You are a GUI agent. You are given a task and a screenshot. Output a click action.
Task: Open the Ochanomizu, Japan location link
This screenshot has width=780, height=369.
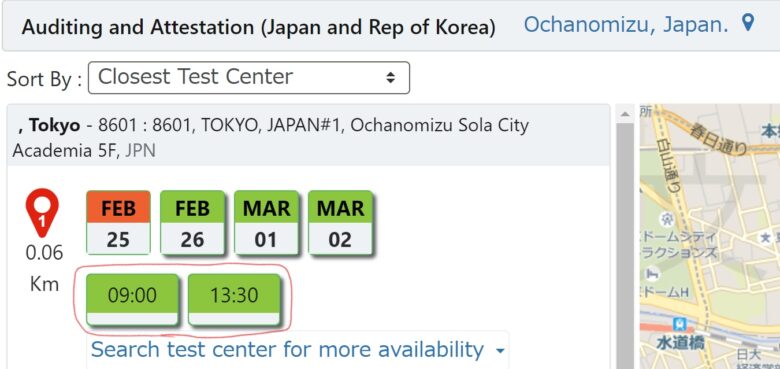(626, 24)
